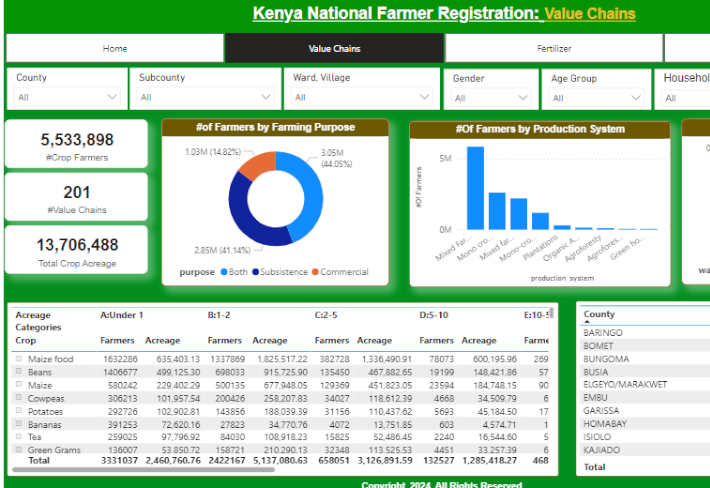
Task: Click the #Of Farmers by Production System title
Action: [540, 129]
